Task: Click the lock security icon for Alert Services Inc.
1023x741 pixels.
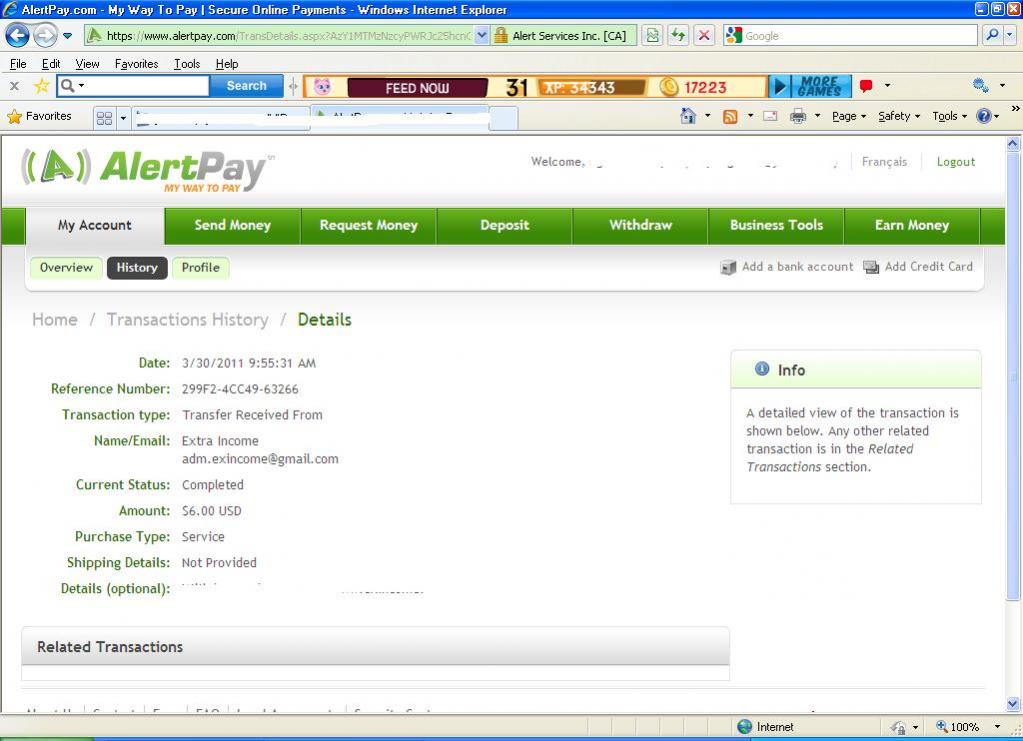Action: coord(500,36)
